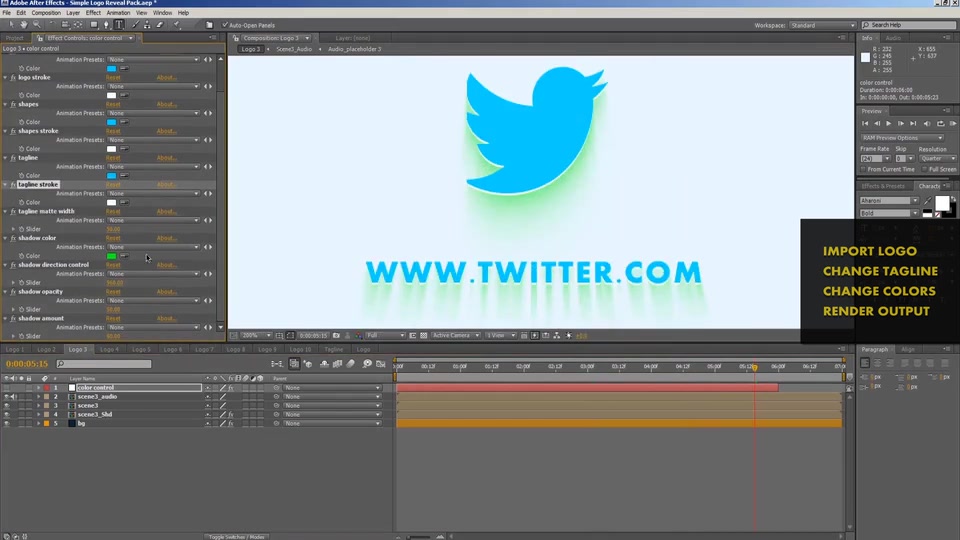Toggle region of interest in viewer

pos(413,336)
